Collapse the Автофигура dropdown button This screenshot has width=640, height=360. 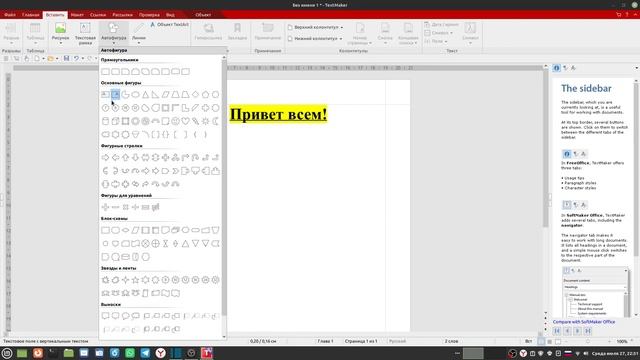pos(113,33)
